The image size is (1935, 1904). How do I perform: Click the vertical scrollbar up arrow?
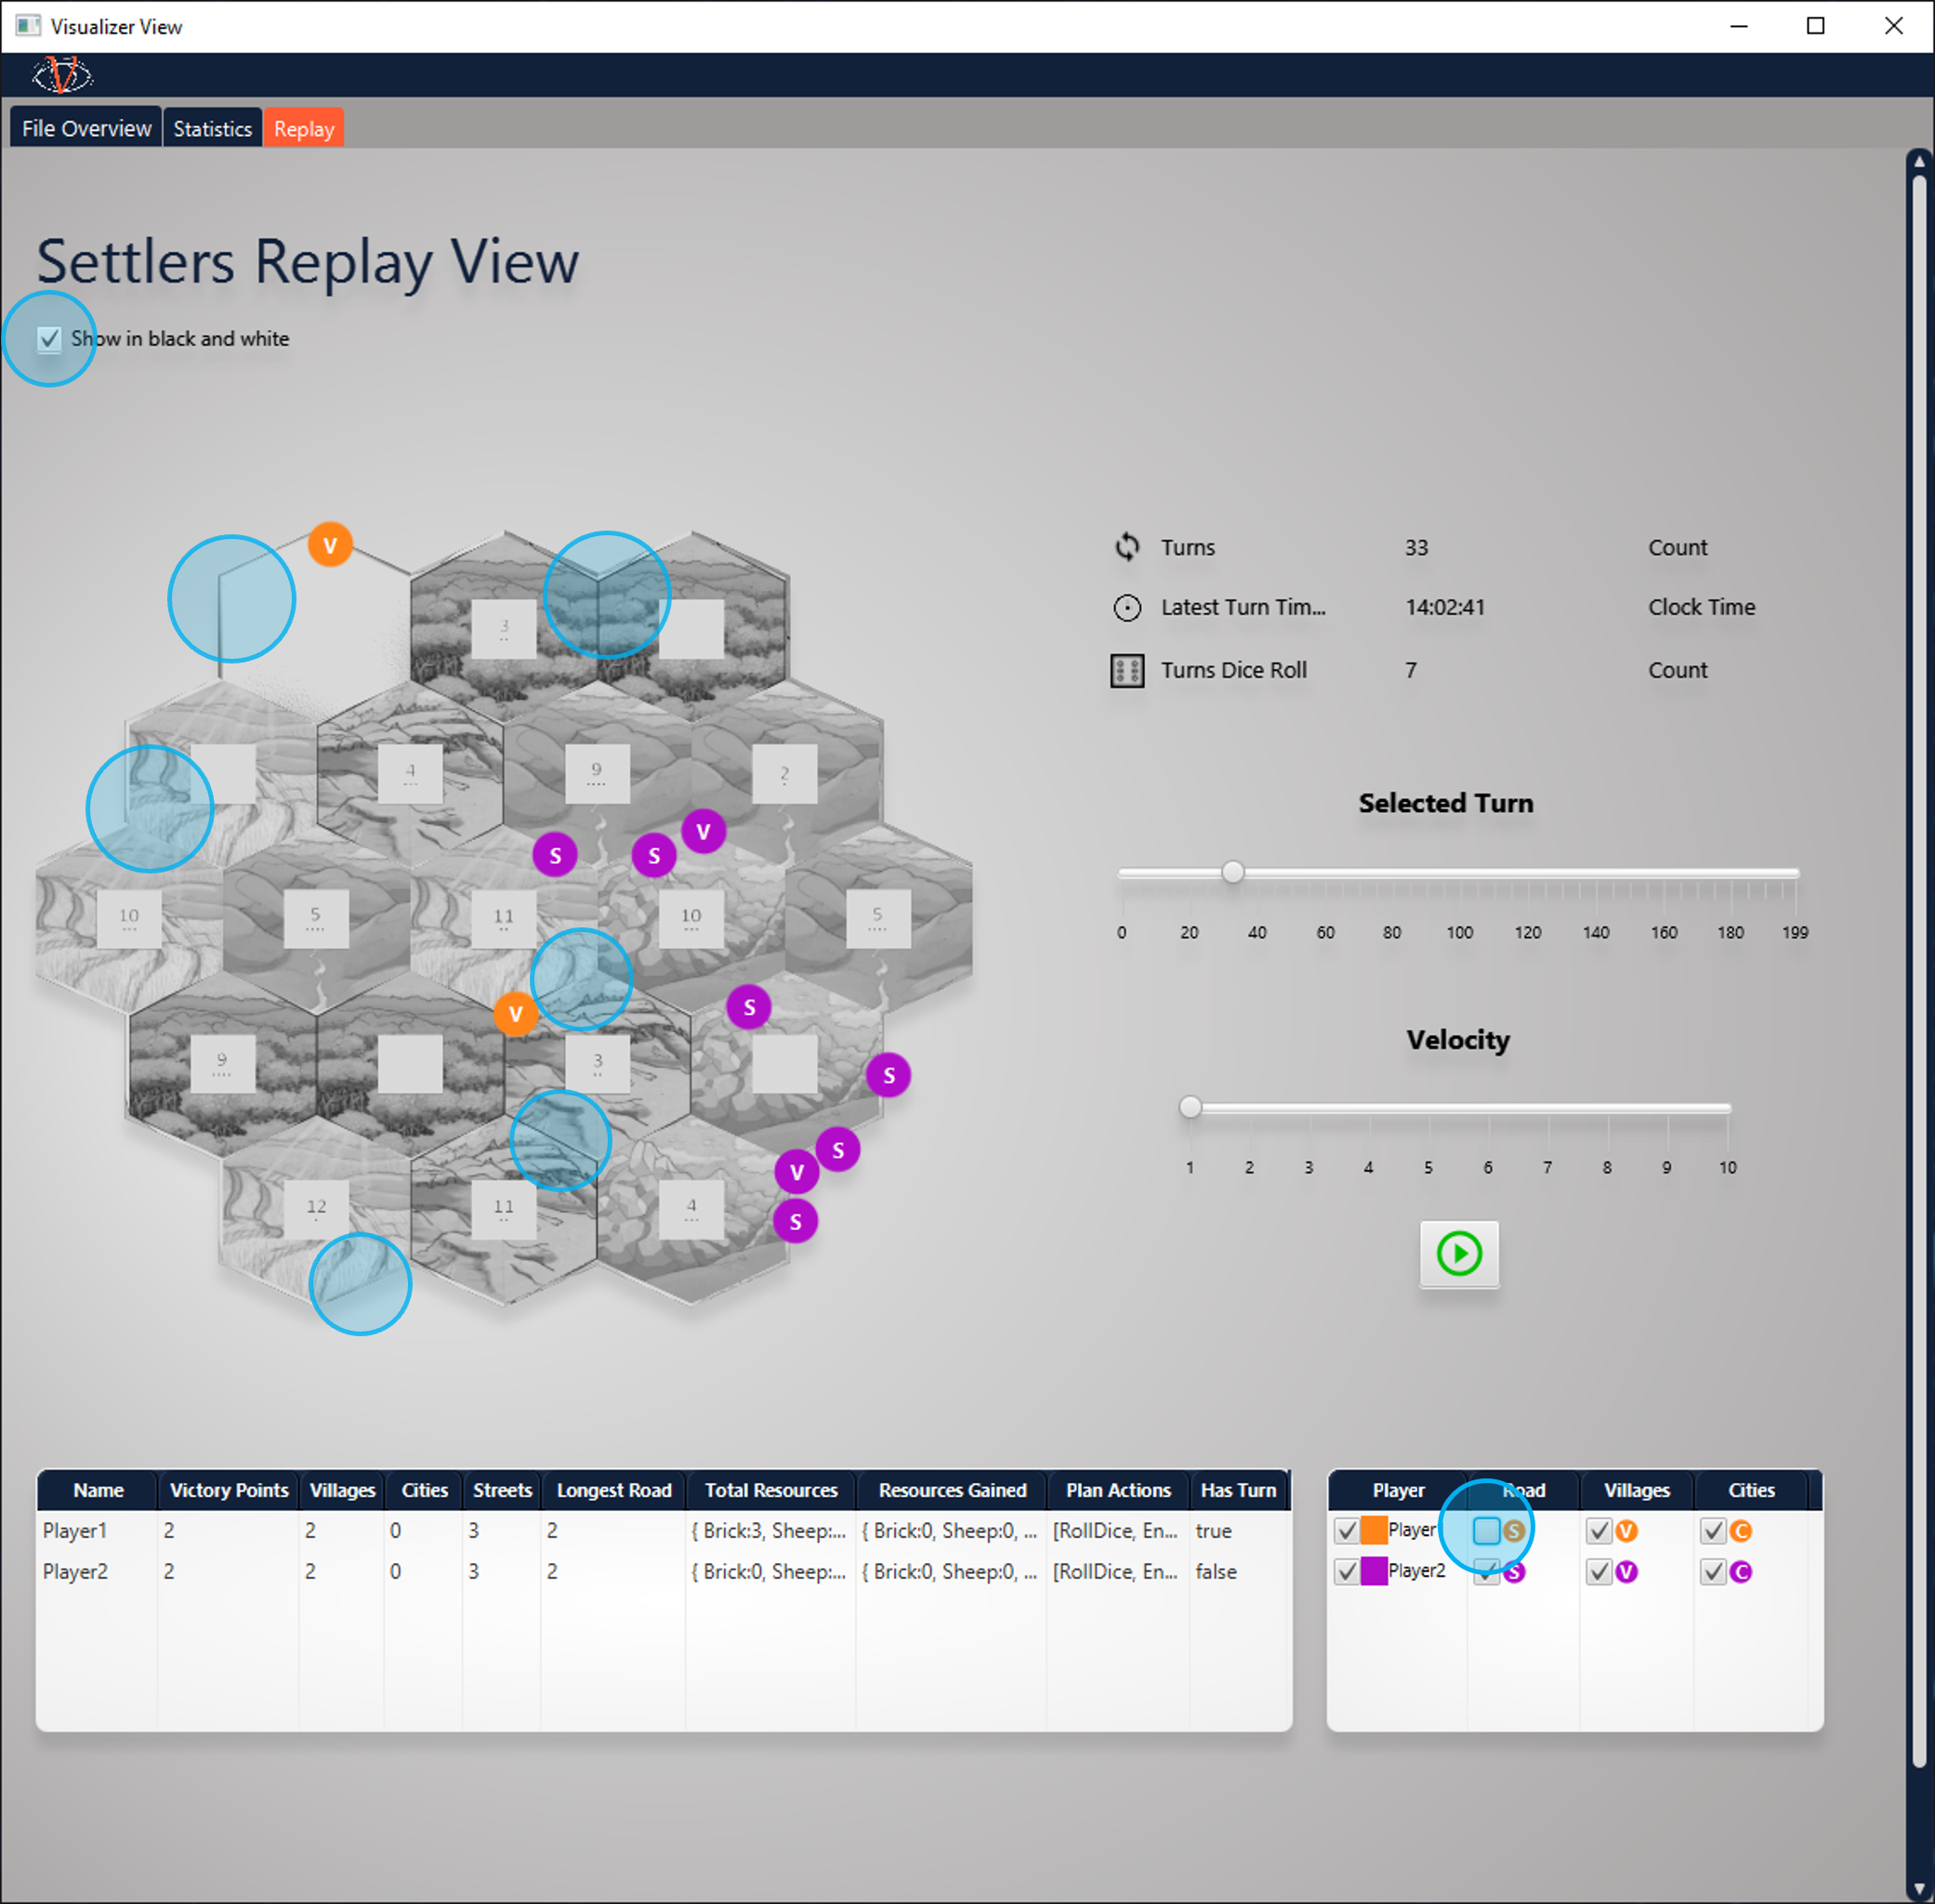pos(1919,161)
